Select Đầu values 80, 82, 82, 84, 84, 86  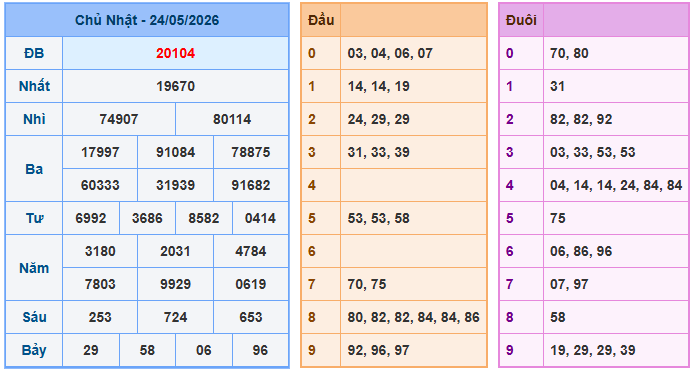pyautogui.click(x=414, y=317)
